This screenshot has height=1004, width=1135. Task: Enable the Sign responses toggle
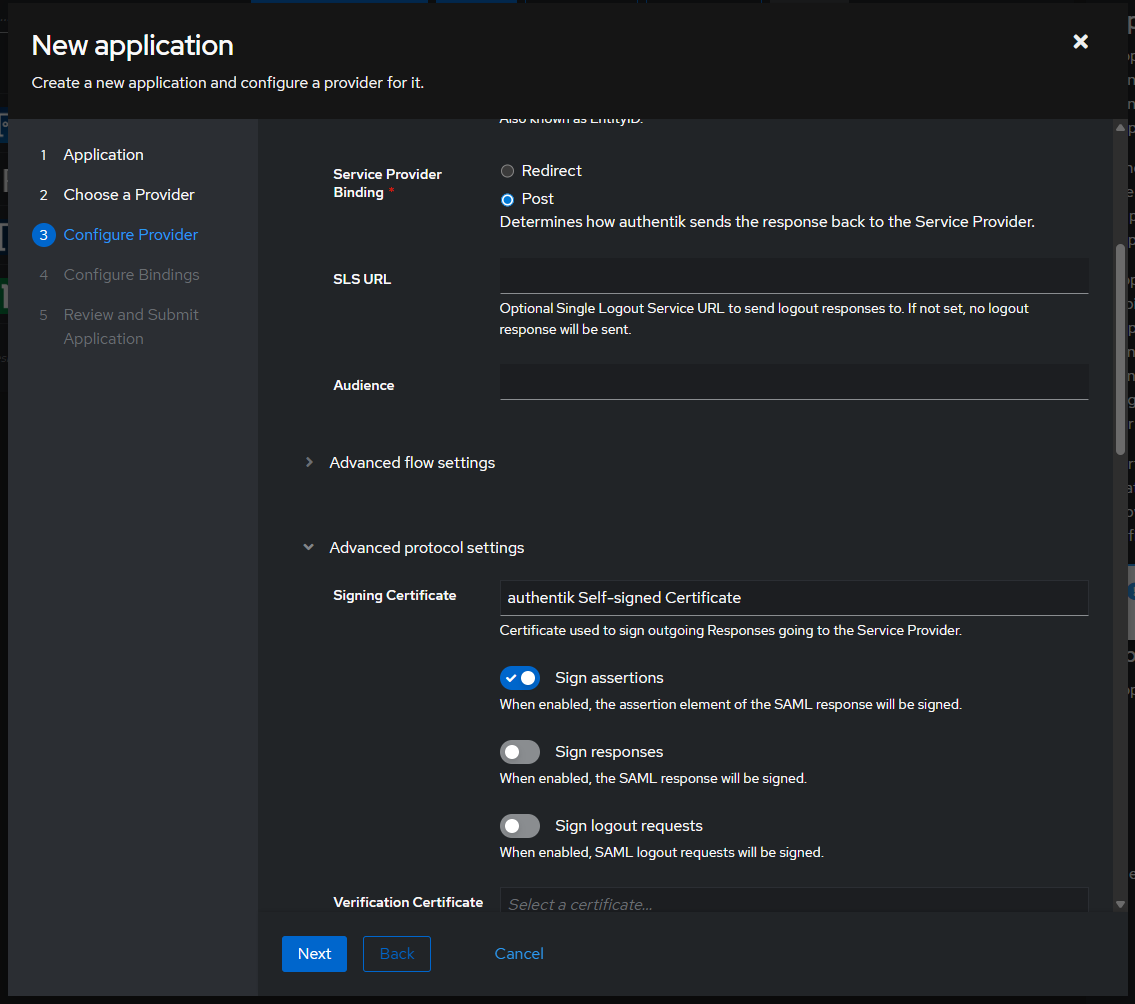tap(519, 751)
